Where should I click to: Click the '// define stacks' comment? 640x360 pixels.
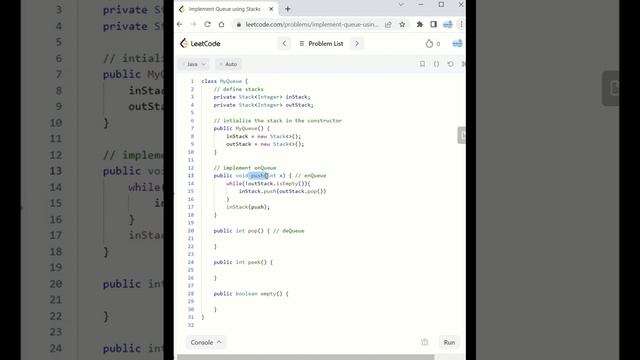point(238,89)
